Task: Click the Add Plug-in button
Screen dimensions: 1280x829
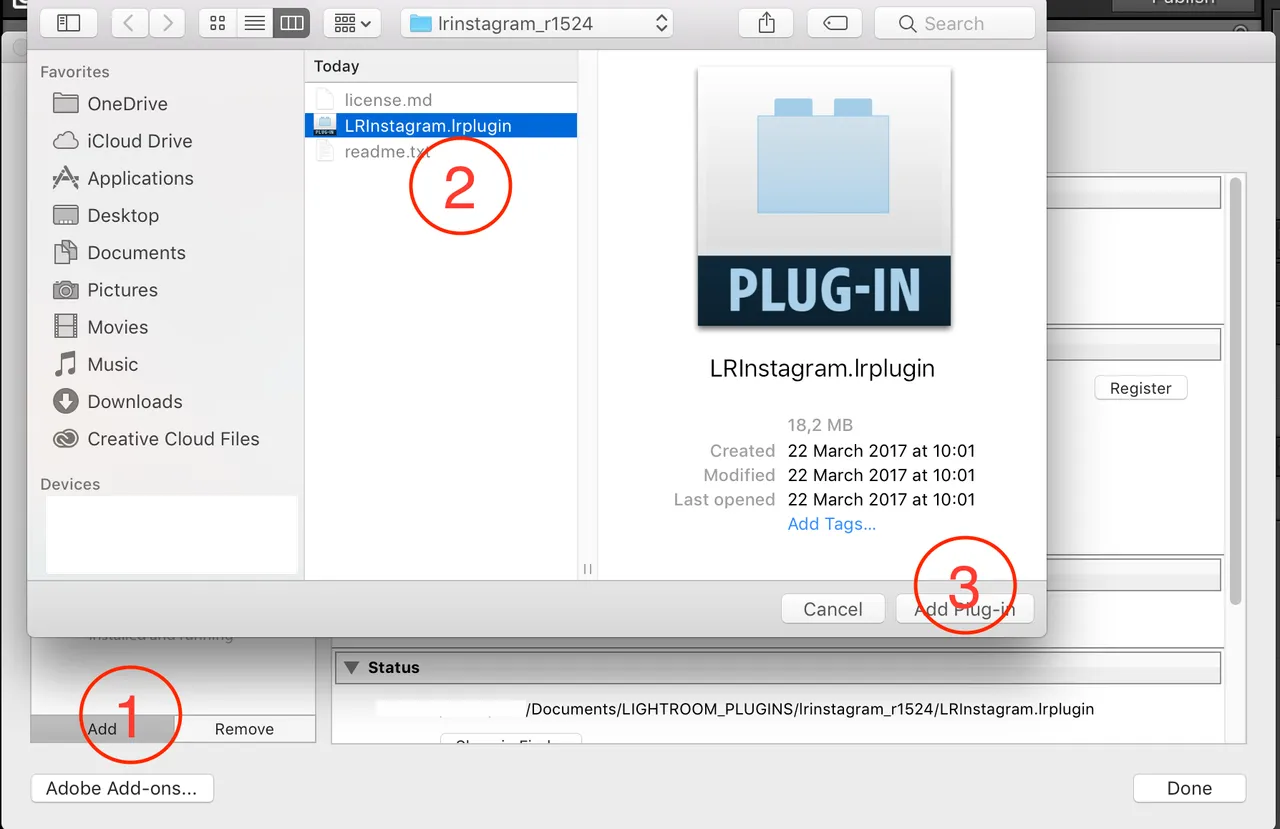Action: coord(965,609)
